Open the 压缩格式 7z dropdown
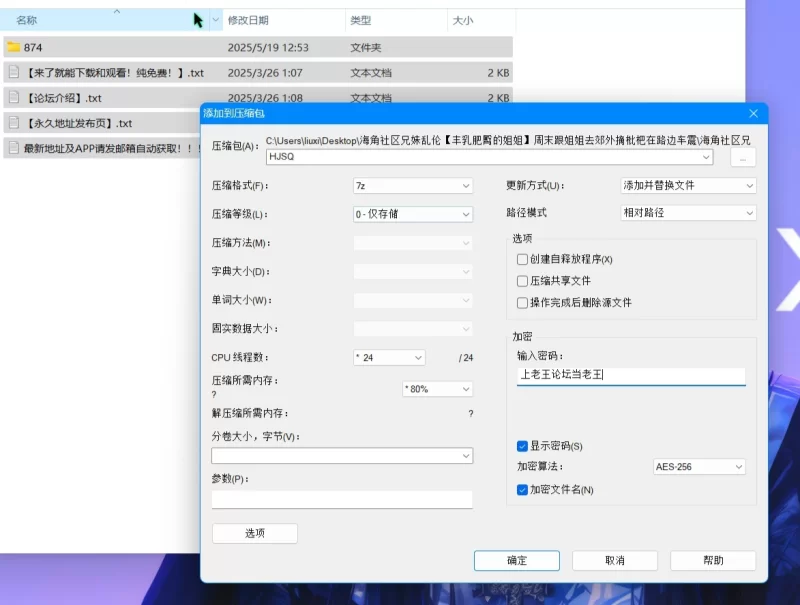Viewport: 800px width, 605px height. (x=412, y=186)
